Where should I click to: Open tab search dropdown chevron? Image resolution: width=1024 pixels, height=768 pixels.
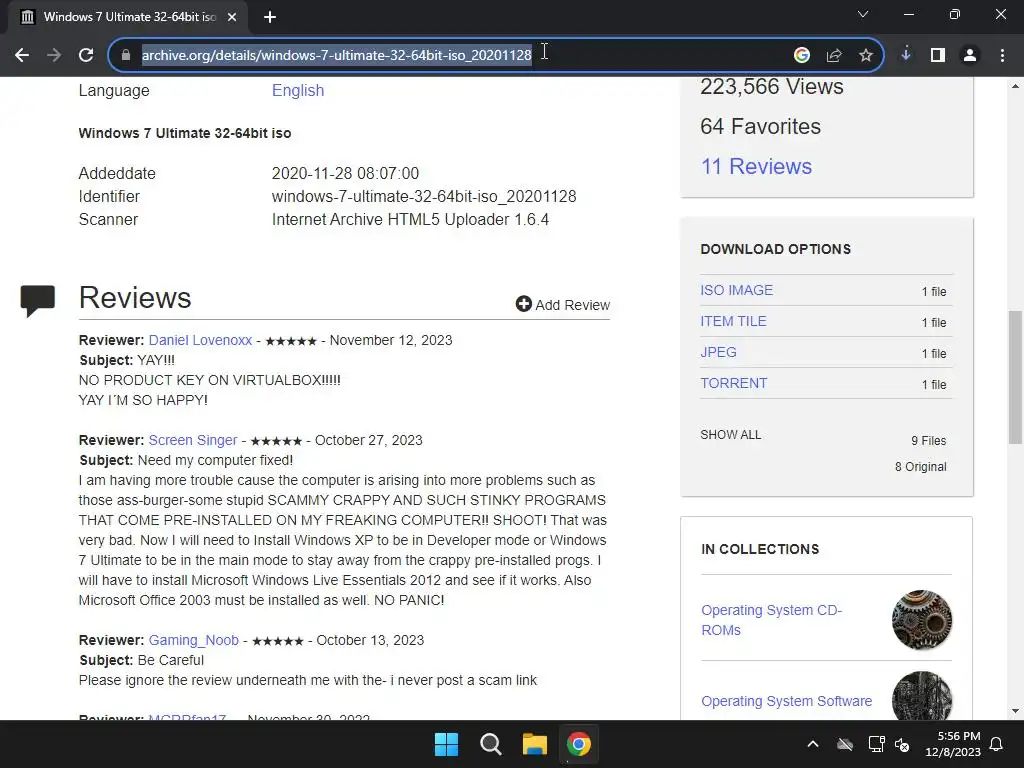tap(863, 14)
